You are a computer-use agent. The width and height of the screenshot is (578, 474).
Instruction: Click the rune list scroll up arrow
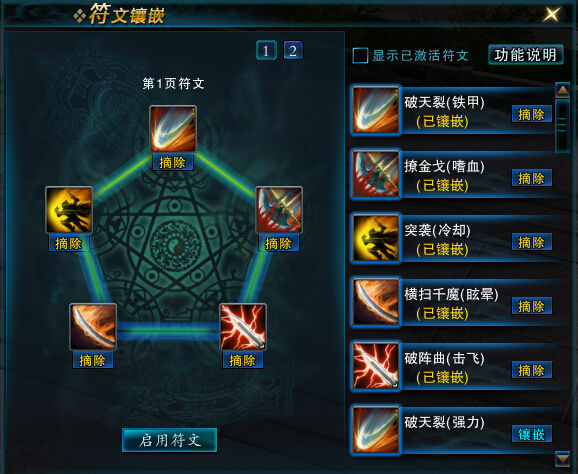coord(563,90)
